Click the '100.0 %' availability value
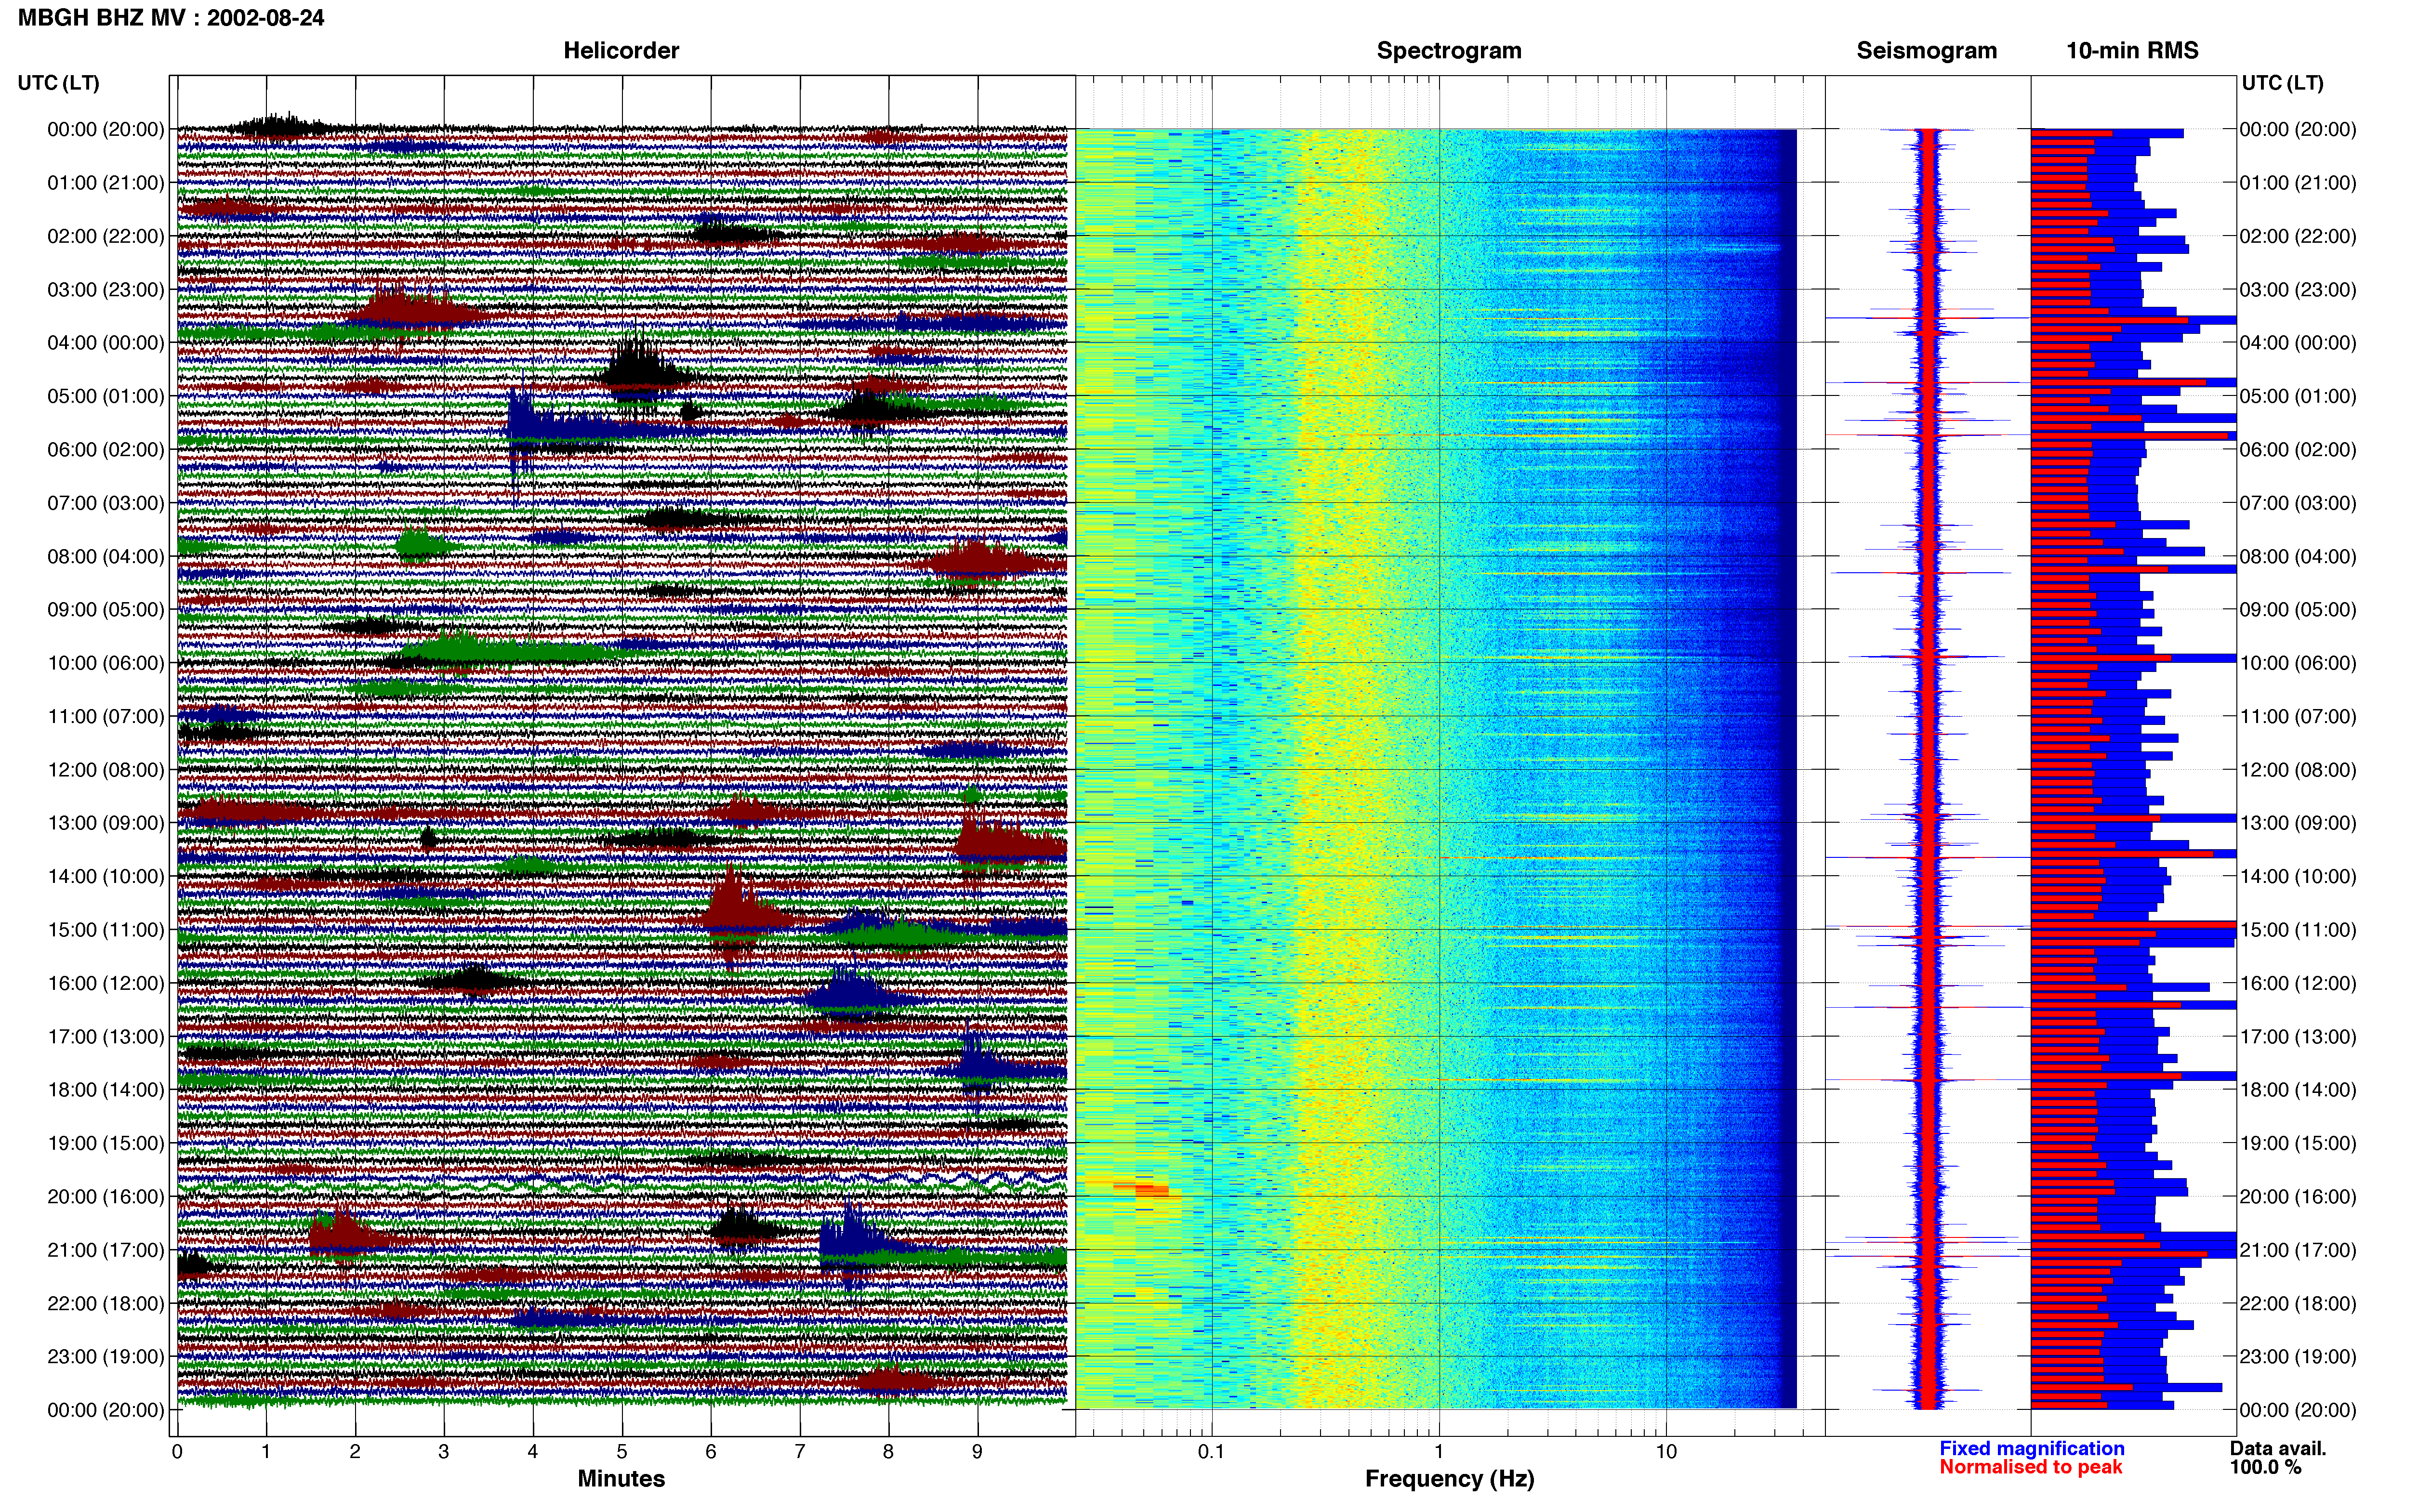 [x=2266, y=1467]
